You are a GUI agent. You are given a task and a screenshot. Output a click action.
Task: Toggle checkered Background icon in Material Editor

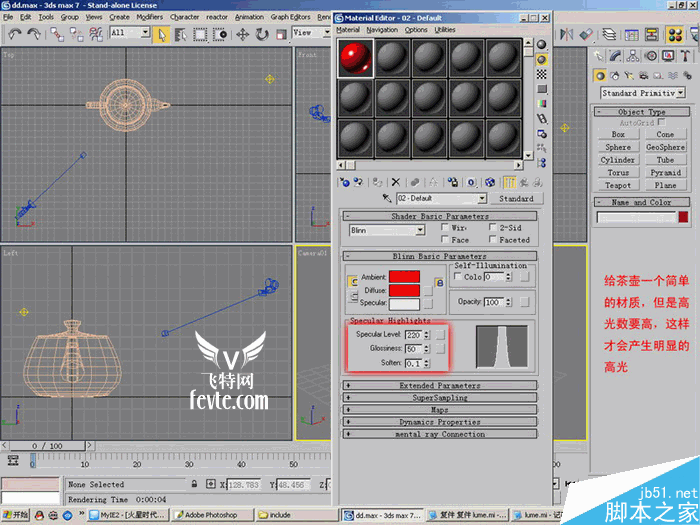coord(542,74)
